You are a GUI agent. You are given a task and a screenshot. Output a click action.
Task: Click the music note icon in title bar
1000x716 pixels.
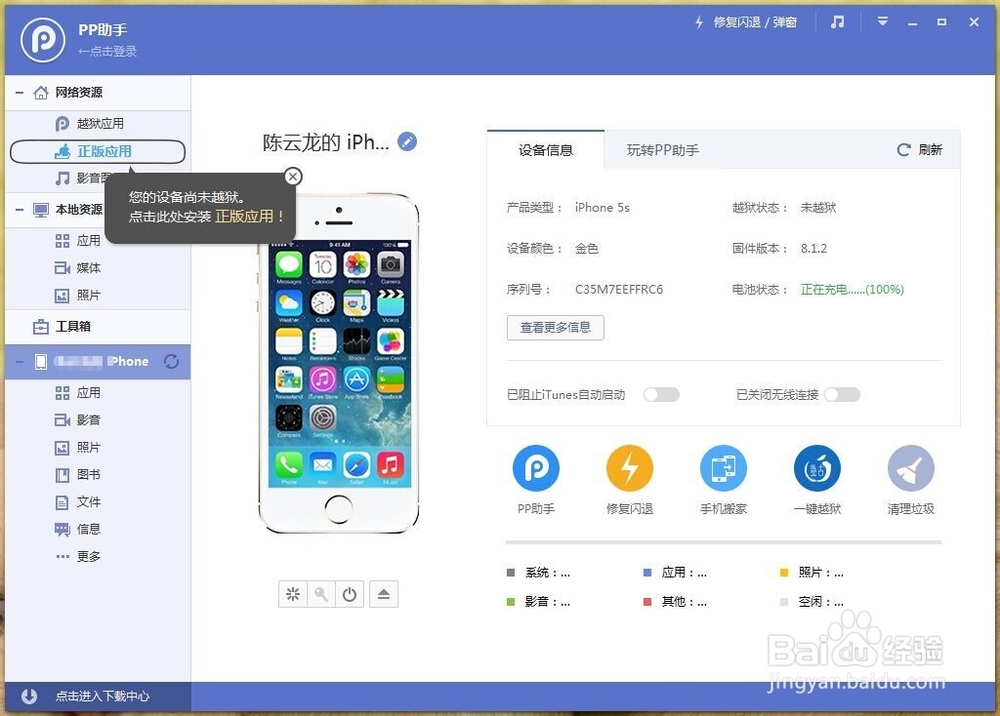click(837, 22)
